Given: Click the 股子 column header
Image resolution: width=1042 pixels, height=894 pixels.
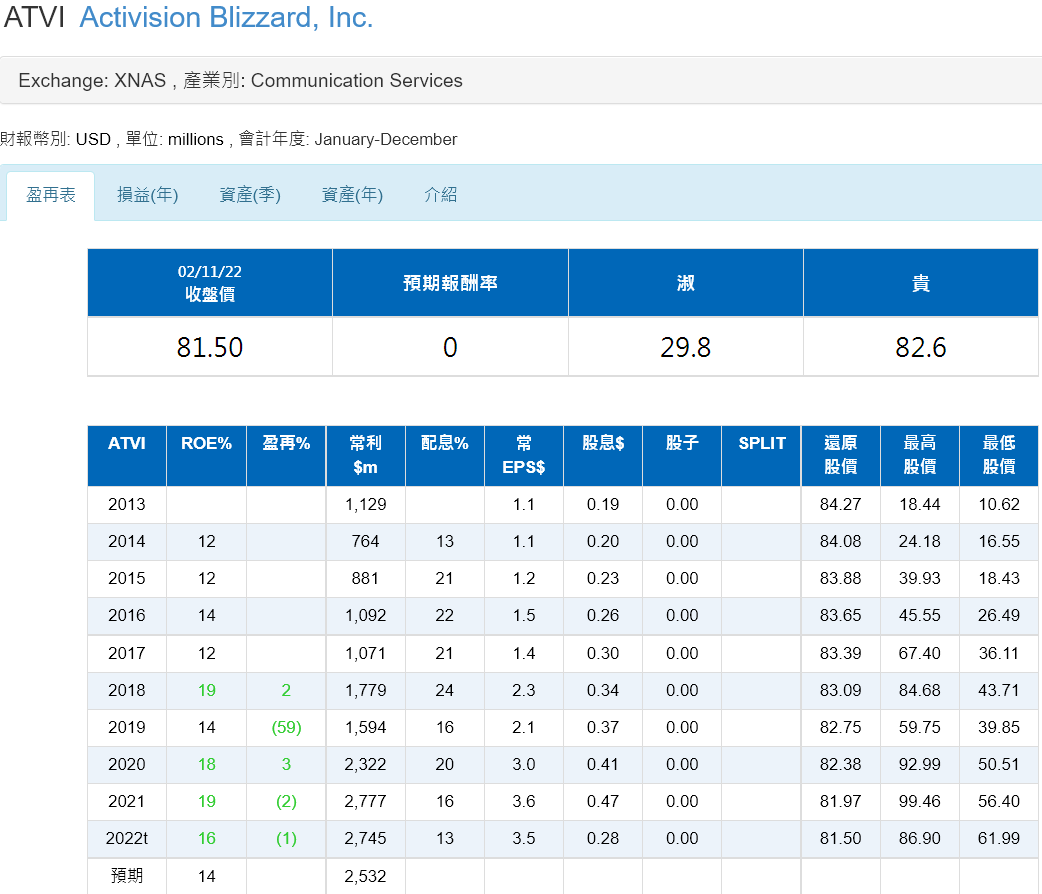Looking at the screenshot, I should (682, 455).
